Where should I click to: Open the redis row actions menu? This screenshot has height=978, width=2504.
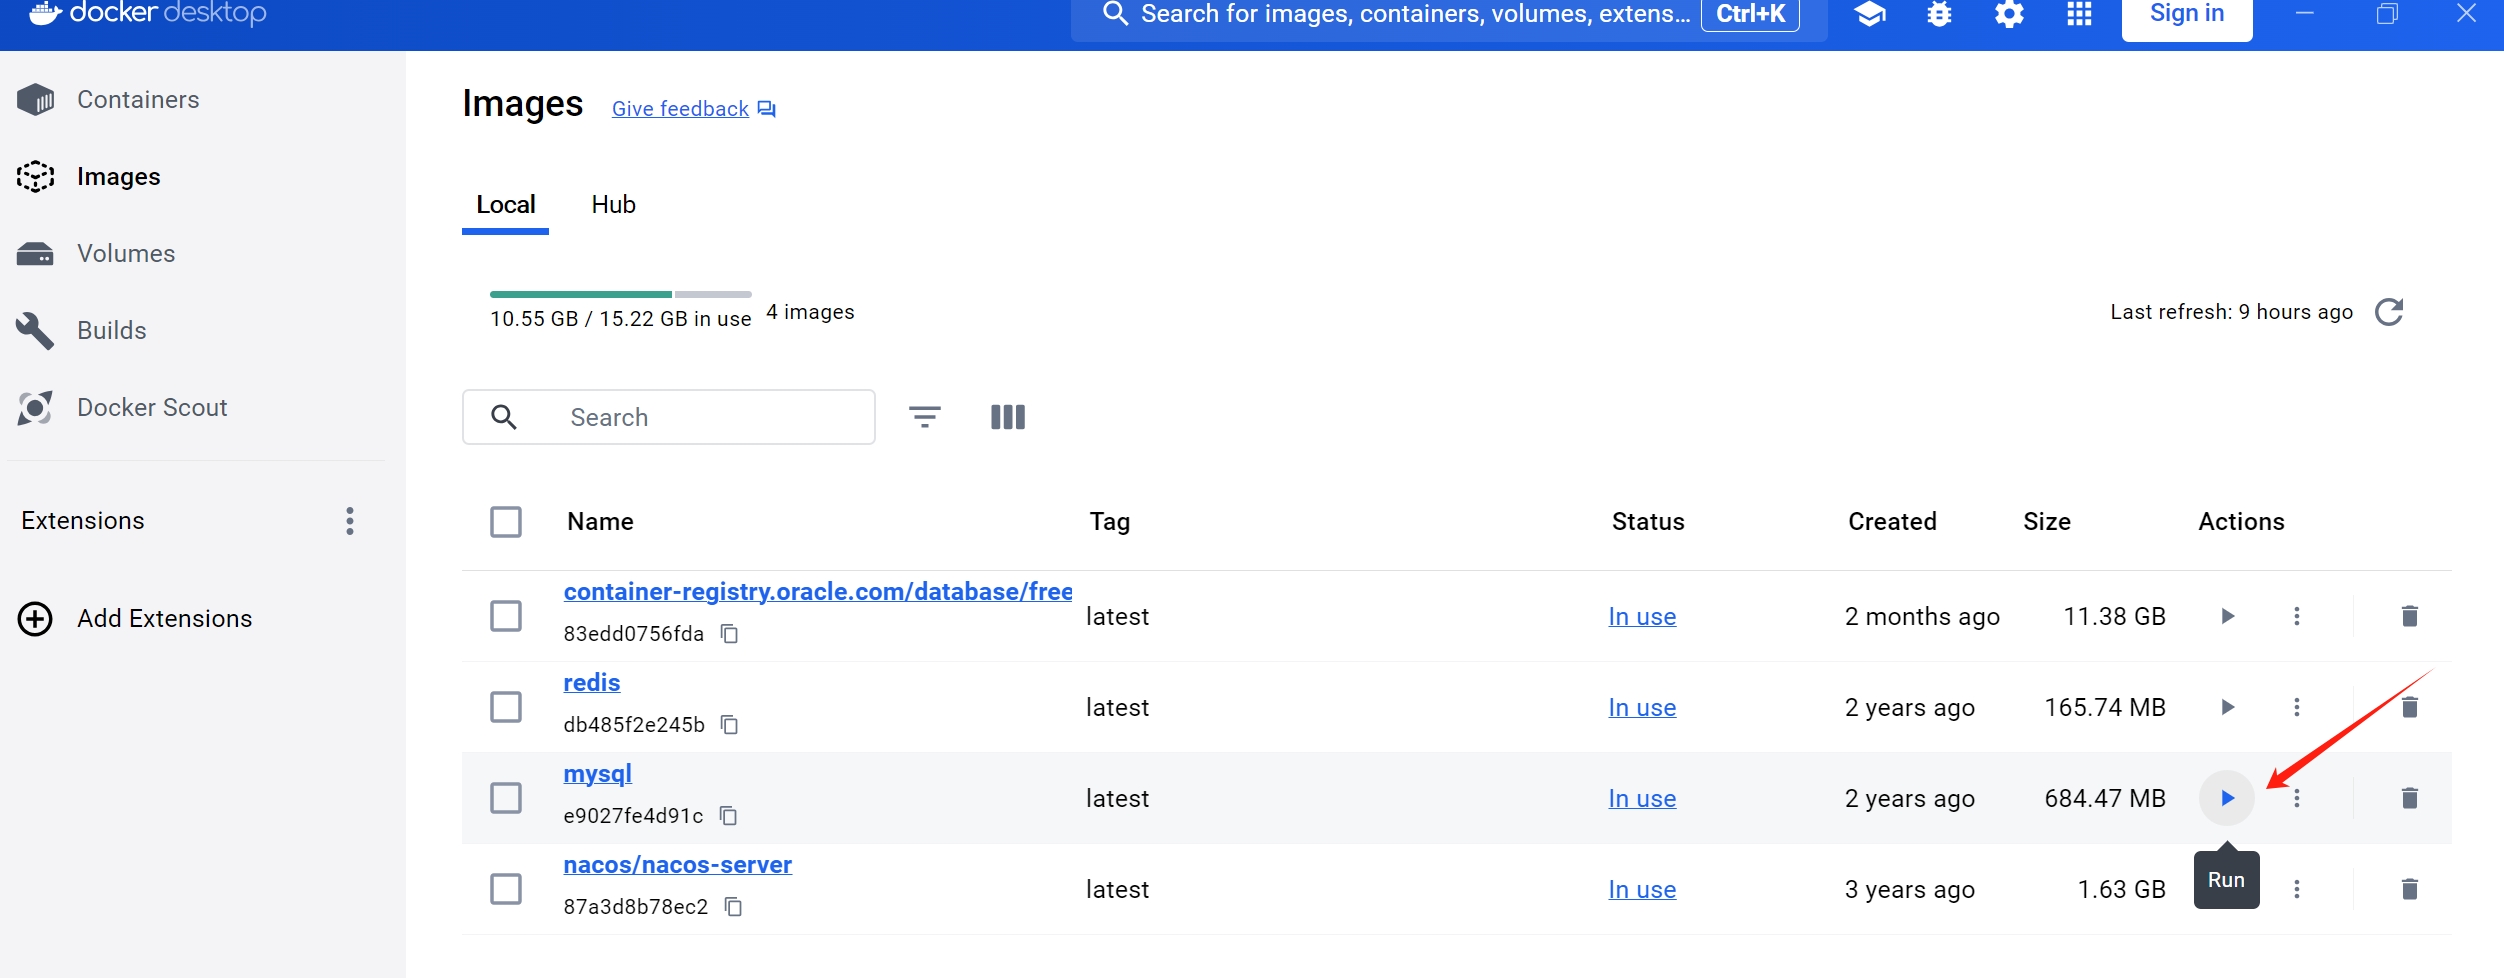pyautogui.click(x=2297, y=707)
